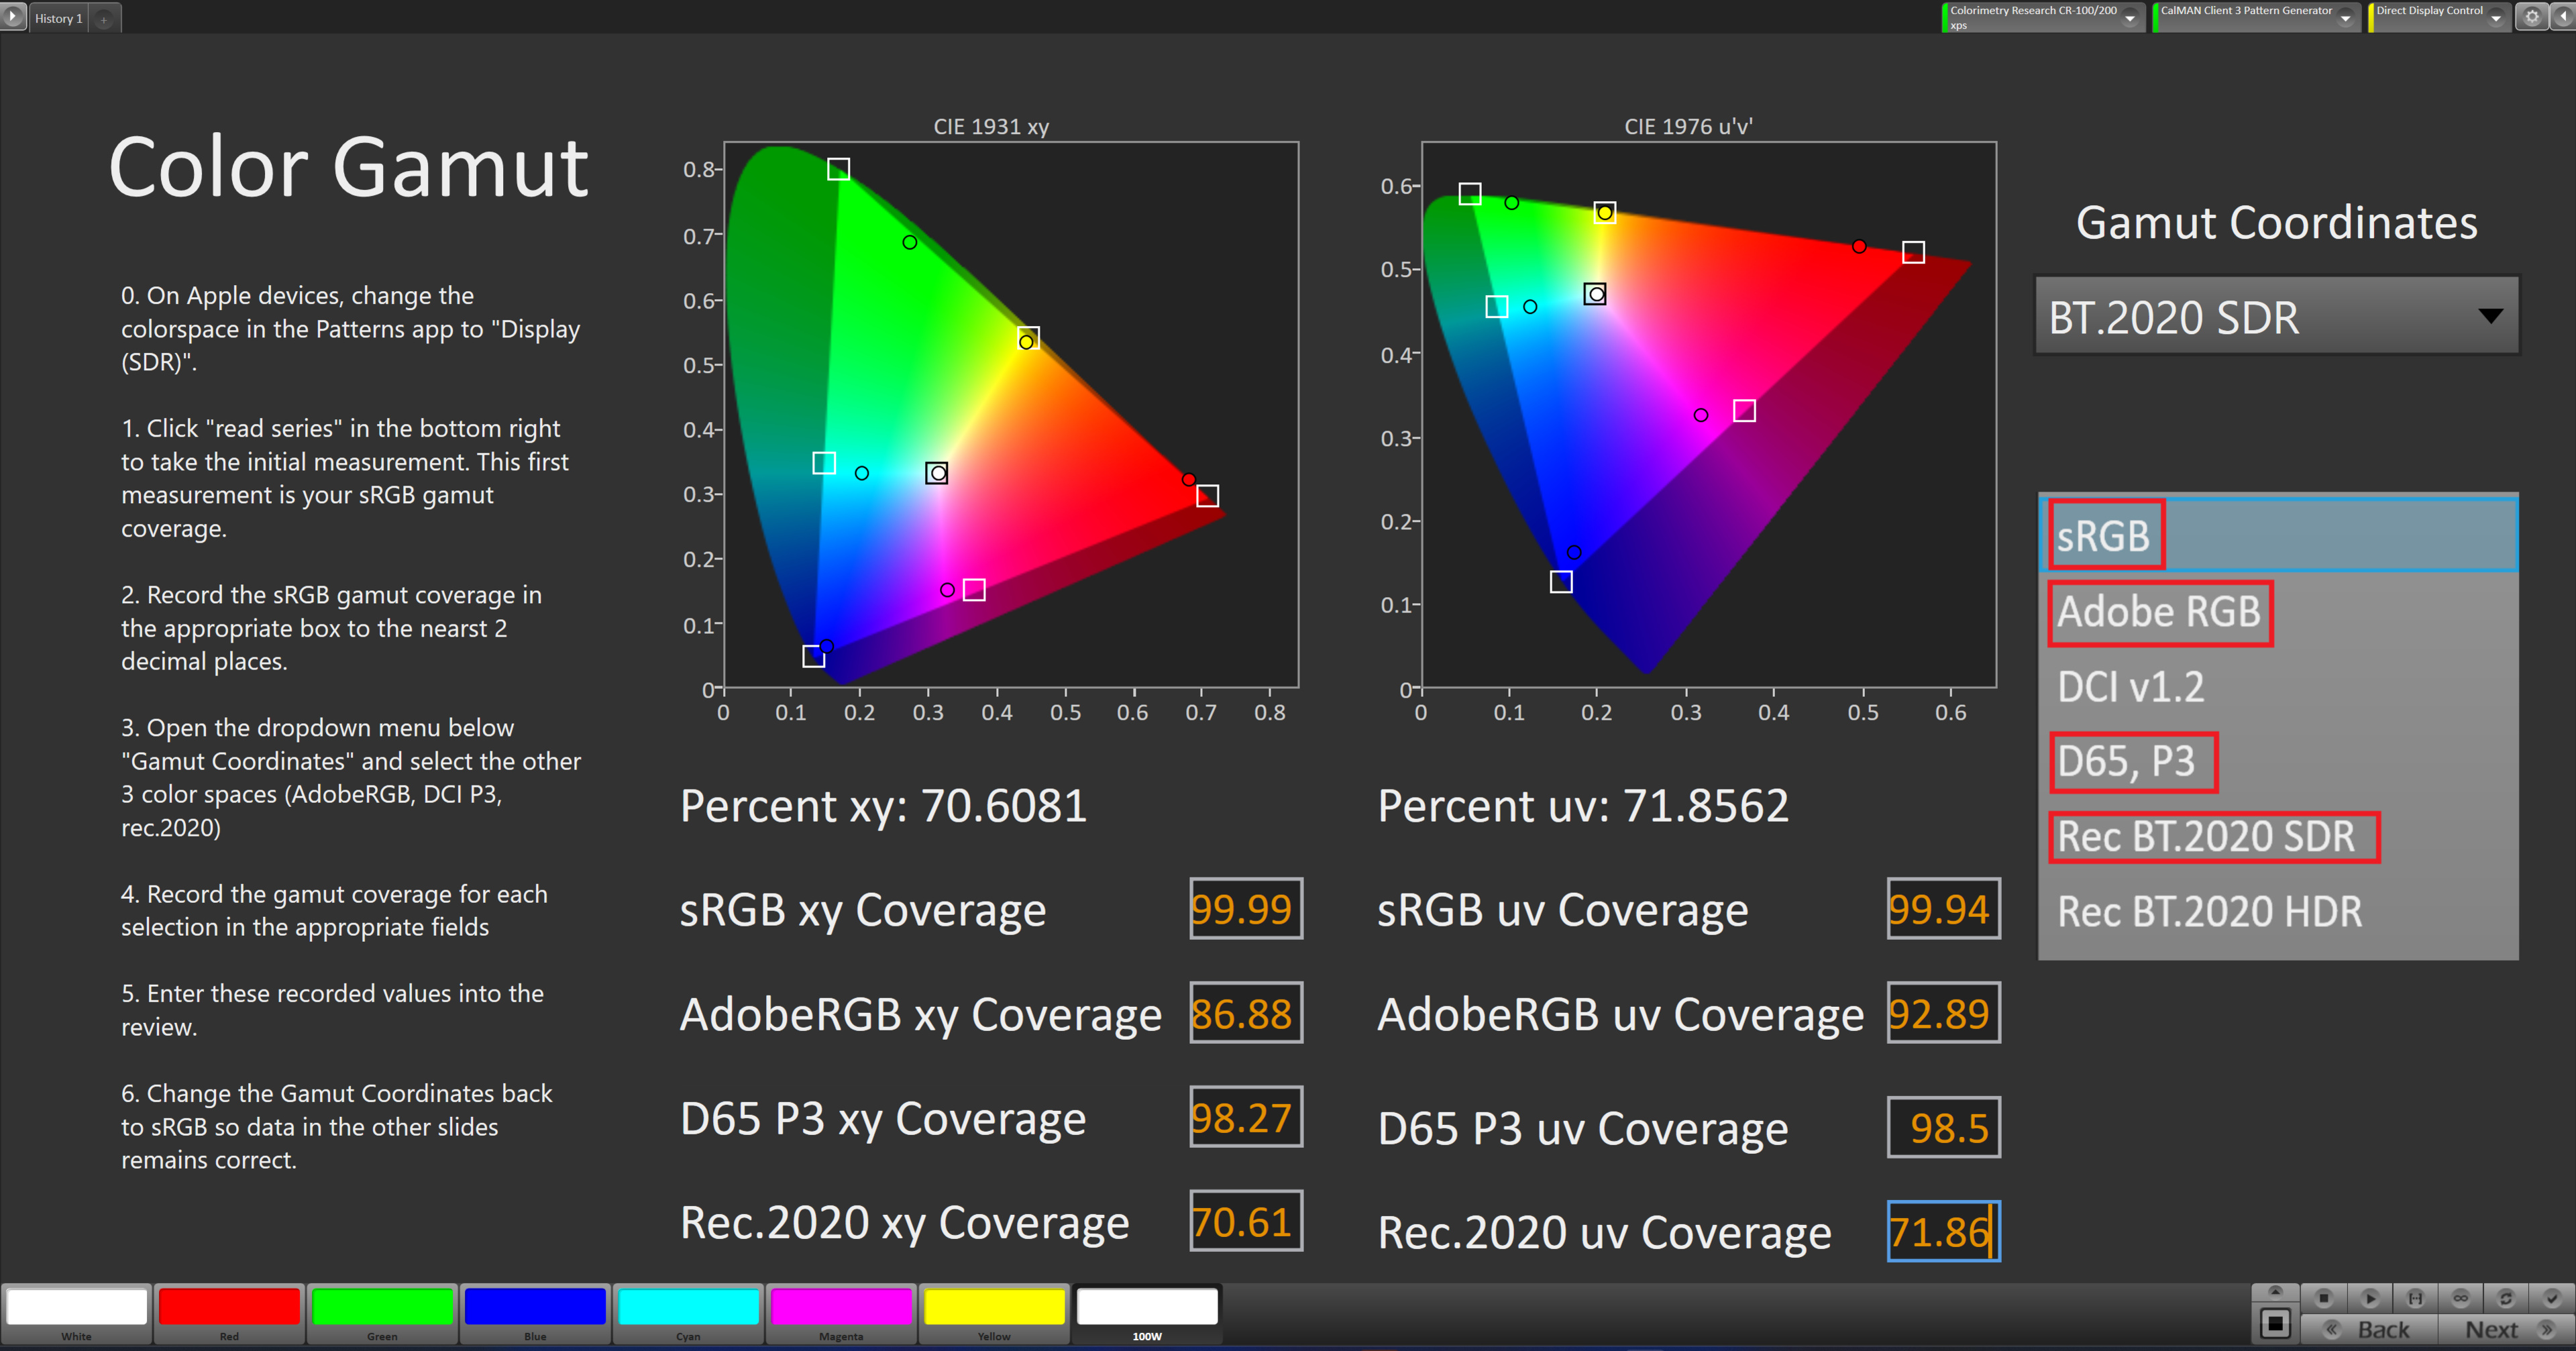Image resolution: width=2576 pixels, height=1351 pixels.
Task: Choose DCI v1.2 from the list
Action: point(2130,686)
